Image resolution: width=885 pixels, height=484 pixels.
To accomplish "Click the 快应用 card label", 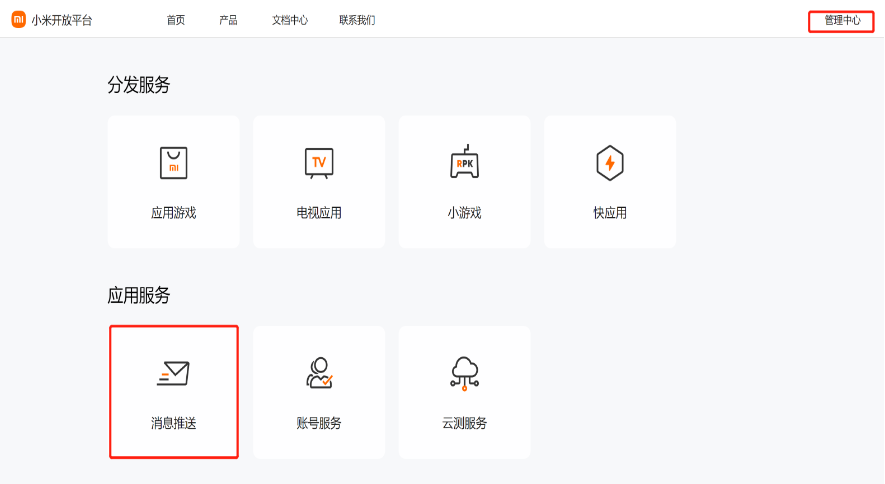I will point(610,213).
